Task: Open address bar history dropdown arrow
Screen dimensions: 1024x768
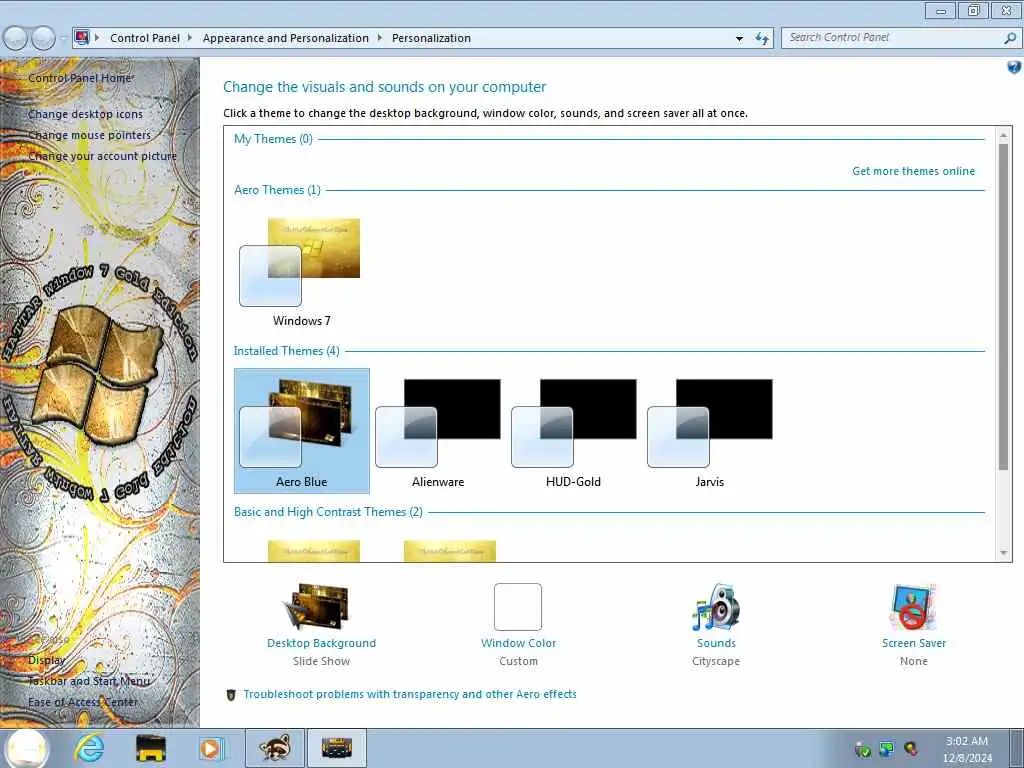Action: pos(739,39)
